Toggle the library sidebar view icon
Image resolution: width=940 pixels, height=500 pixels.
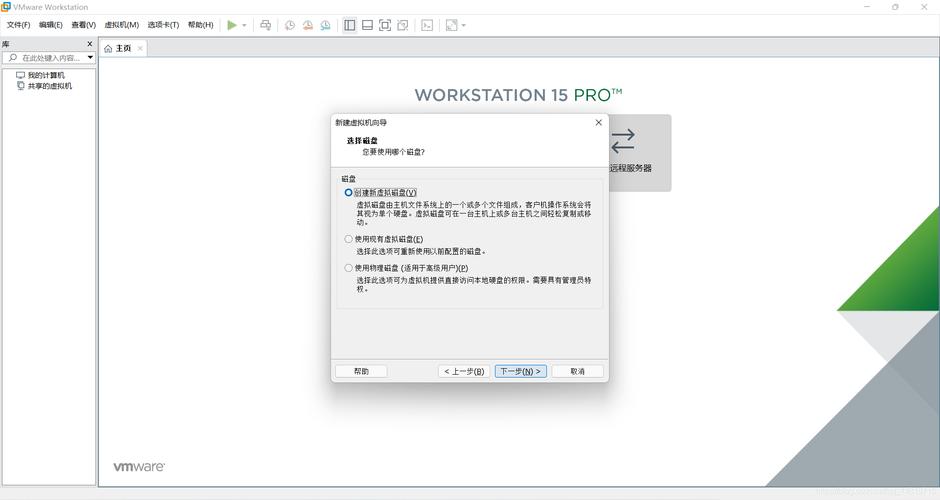(350, 25)
